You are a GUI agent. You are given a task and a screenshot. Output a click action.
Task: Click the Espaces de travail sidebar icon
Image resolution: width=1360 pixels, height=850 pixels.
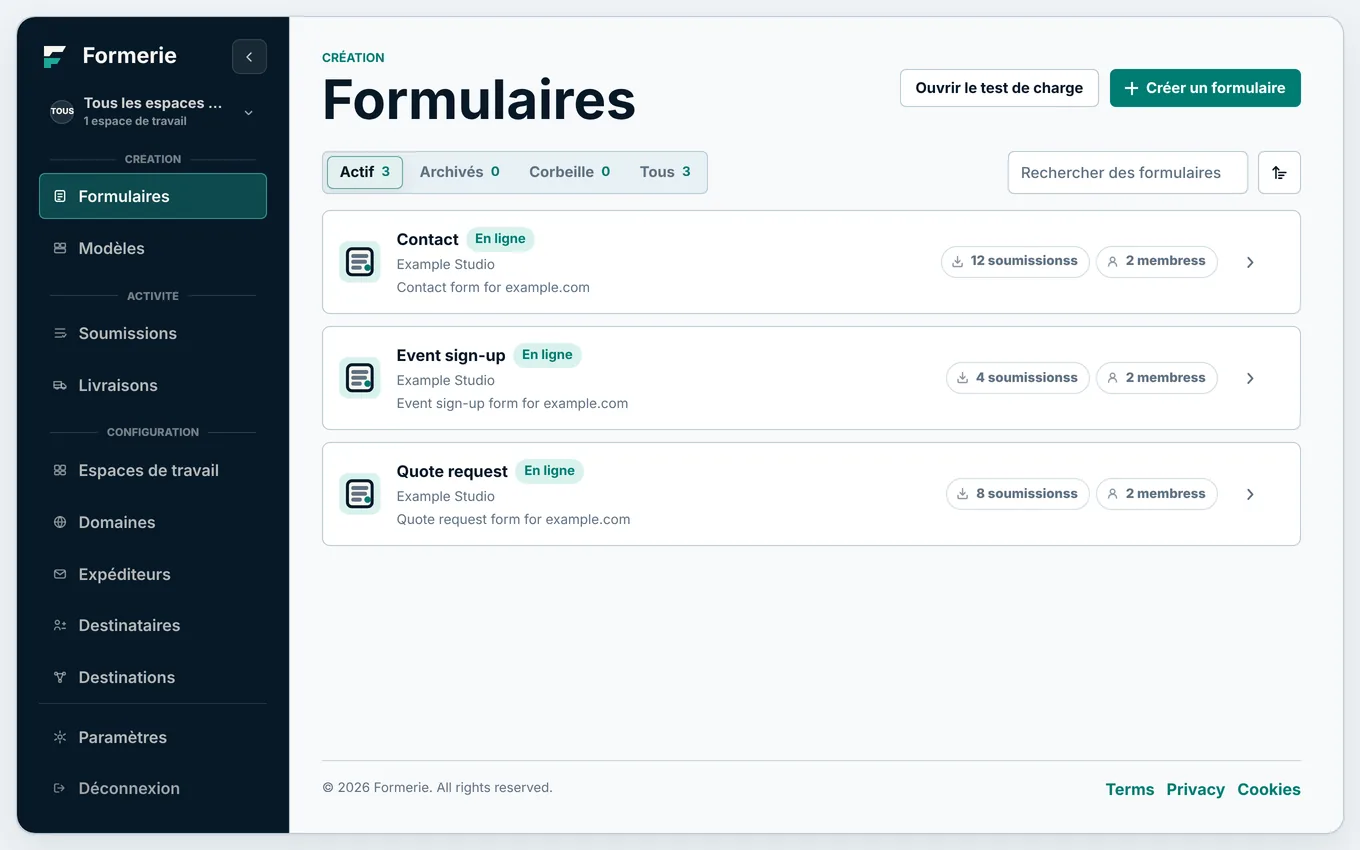point(60,470)
